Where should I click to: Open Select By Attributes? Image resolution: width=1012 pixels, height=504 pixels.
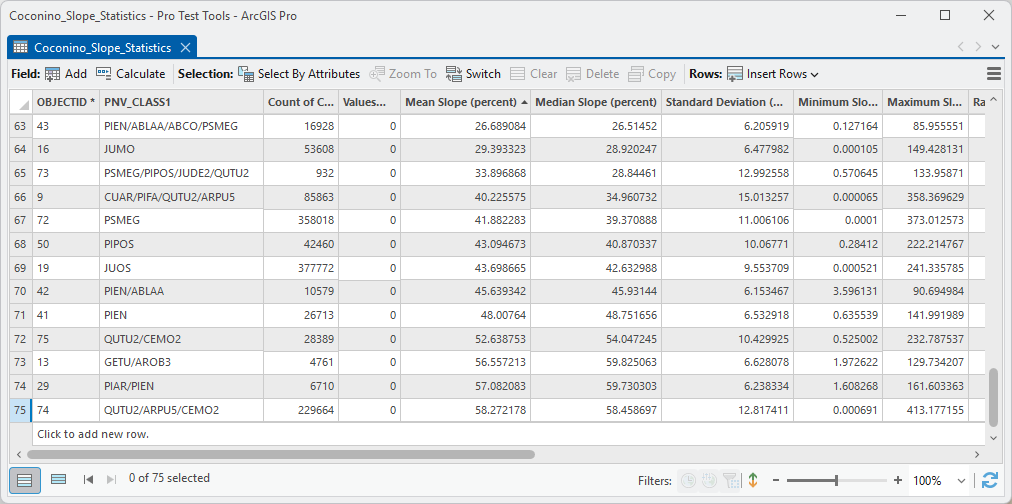[299, 74]
